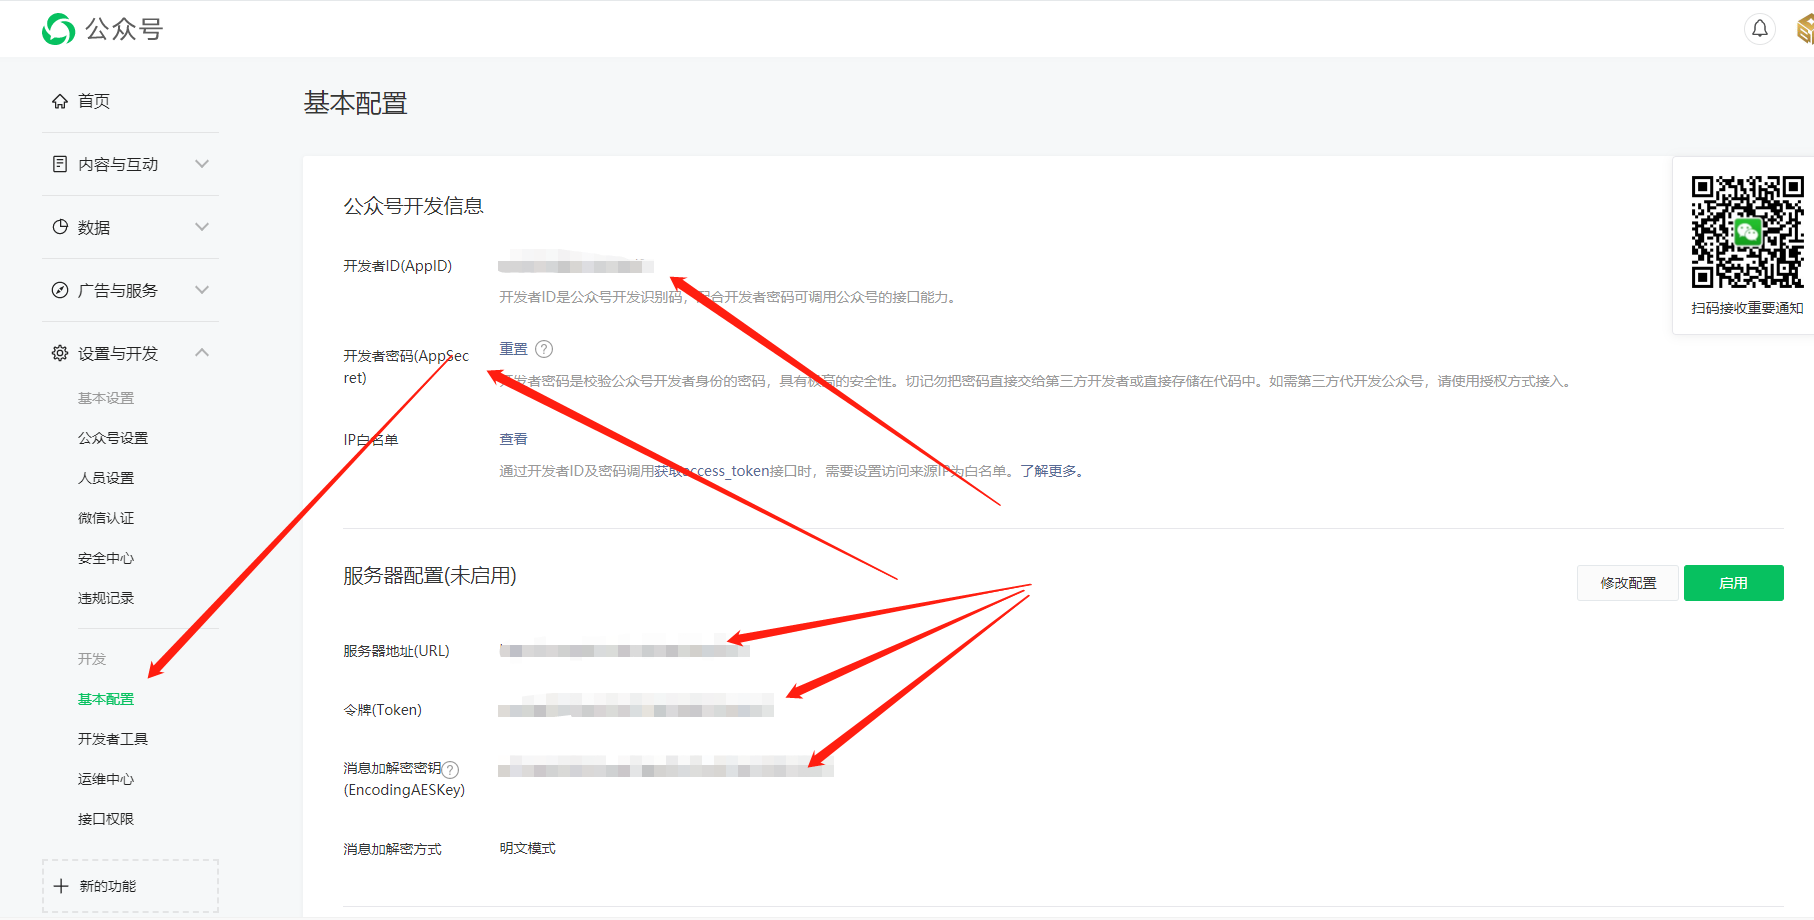This screenshot has width=1814, height=920.
Task: Click the 公众号 logo icon
Action: [59, 29]
